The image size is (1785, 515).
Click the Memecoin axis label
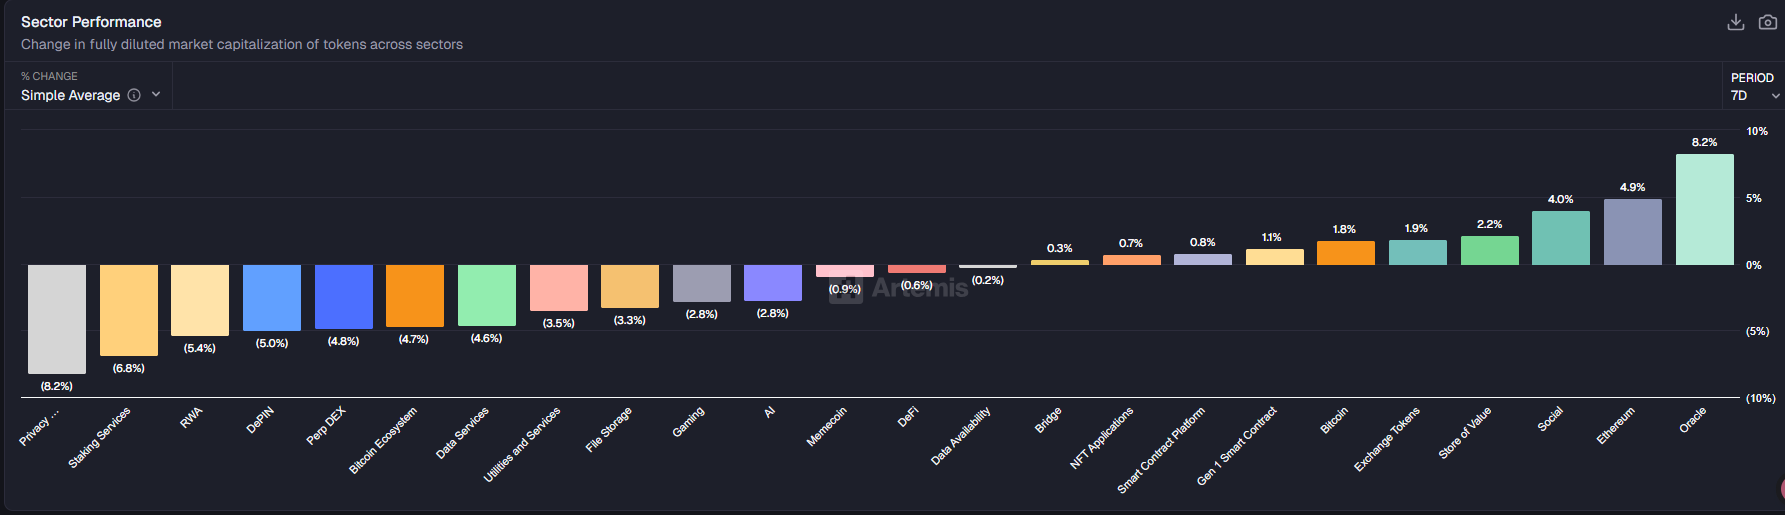[x=827, y=426]
